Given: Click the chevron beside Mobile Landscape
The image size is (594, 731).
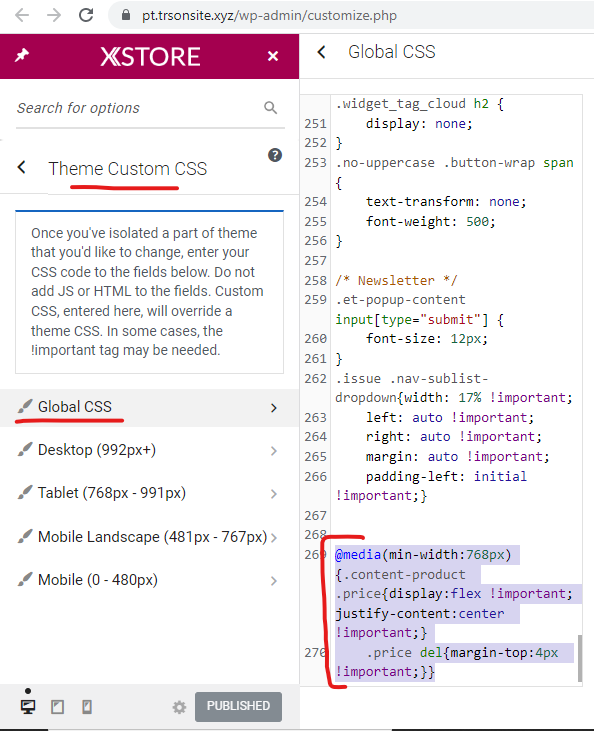Looking at the screenshot, I should click(274, 538).
